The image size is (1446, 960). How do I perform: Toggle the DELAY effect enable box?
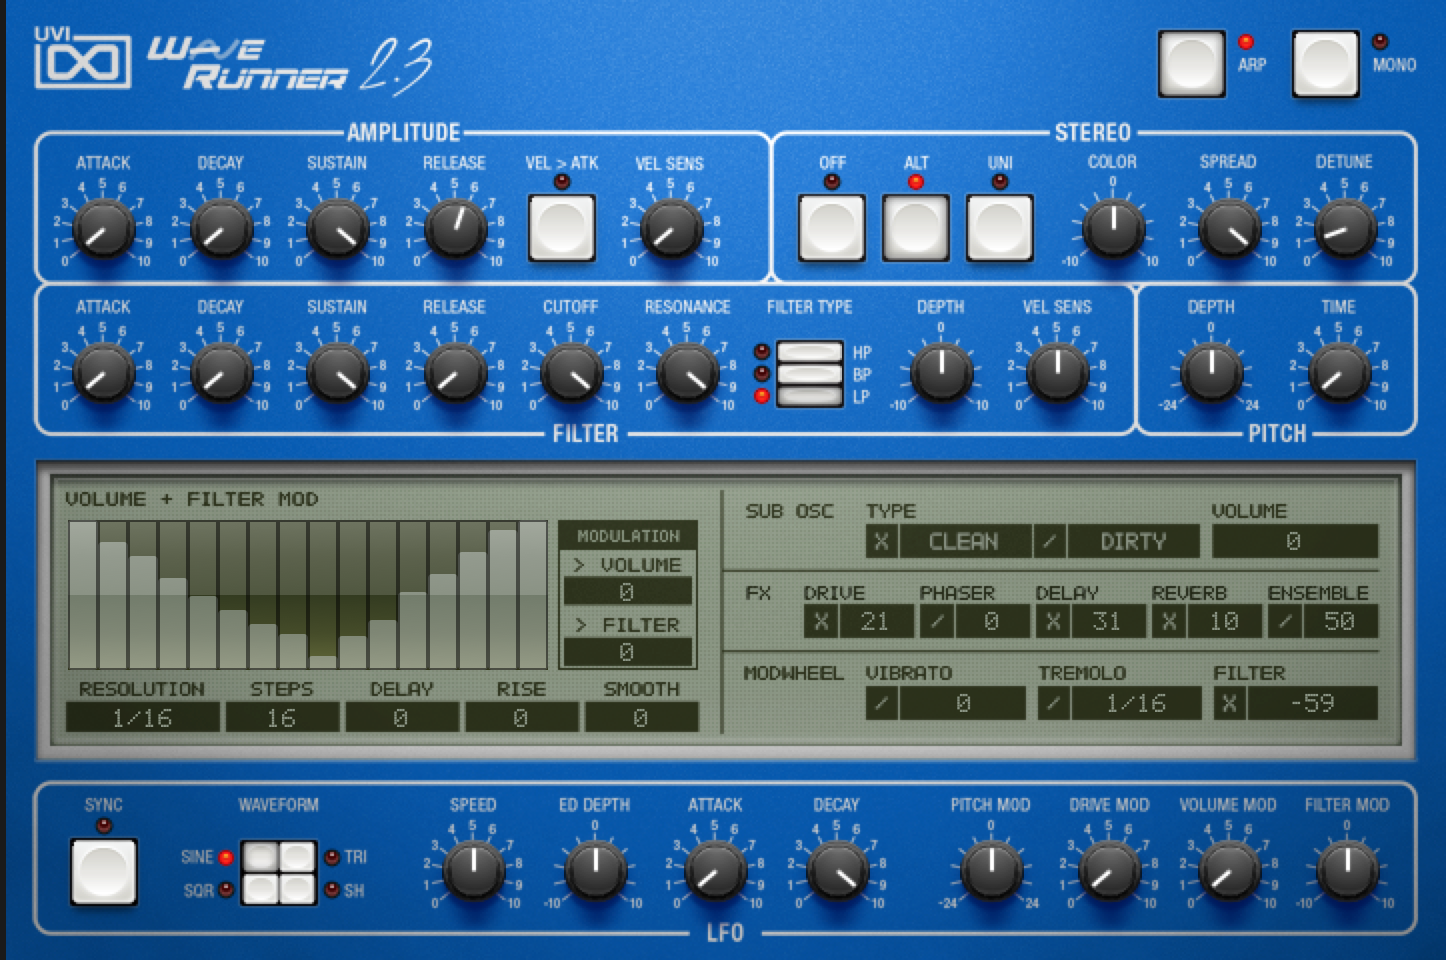pyautogui.click(x=1053, y=621)
